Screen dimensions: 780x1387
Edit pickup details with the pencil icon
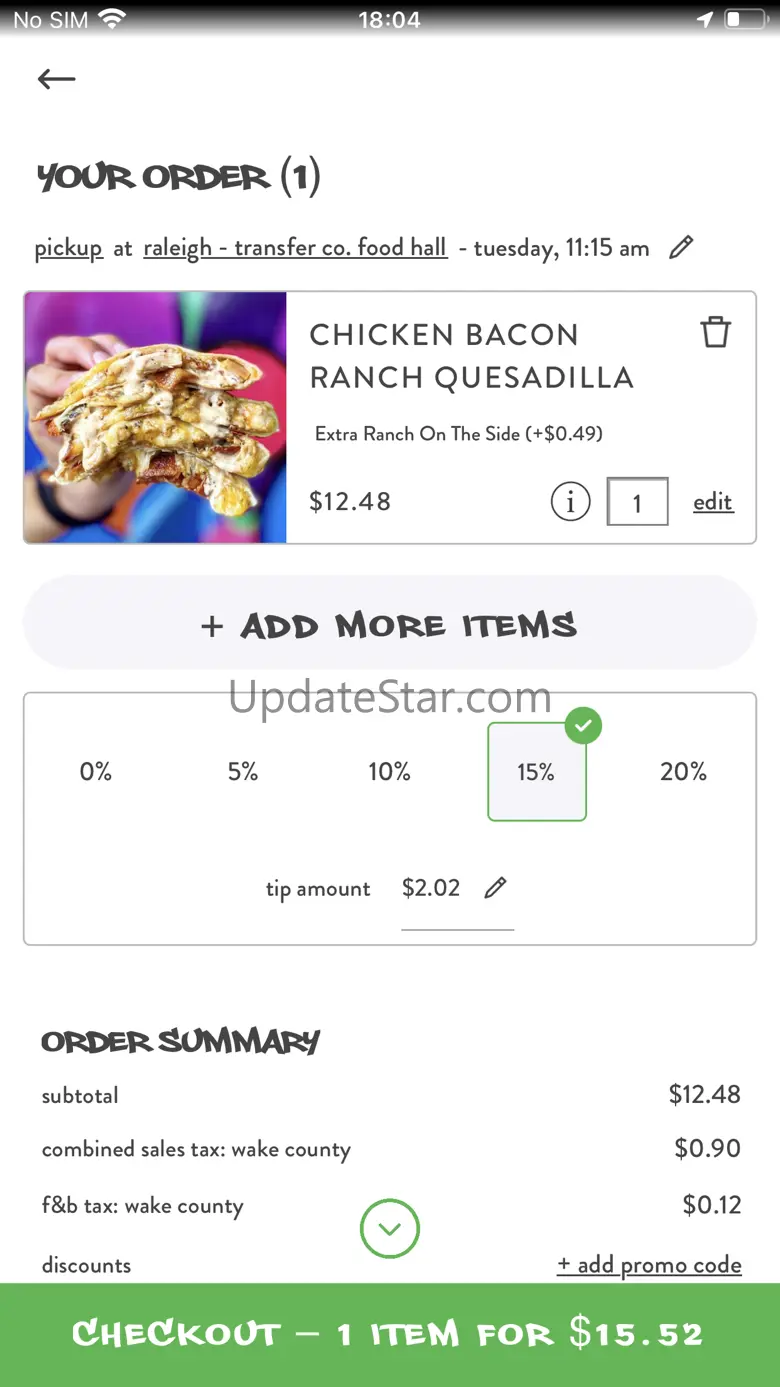681,247
